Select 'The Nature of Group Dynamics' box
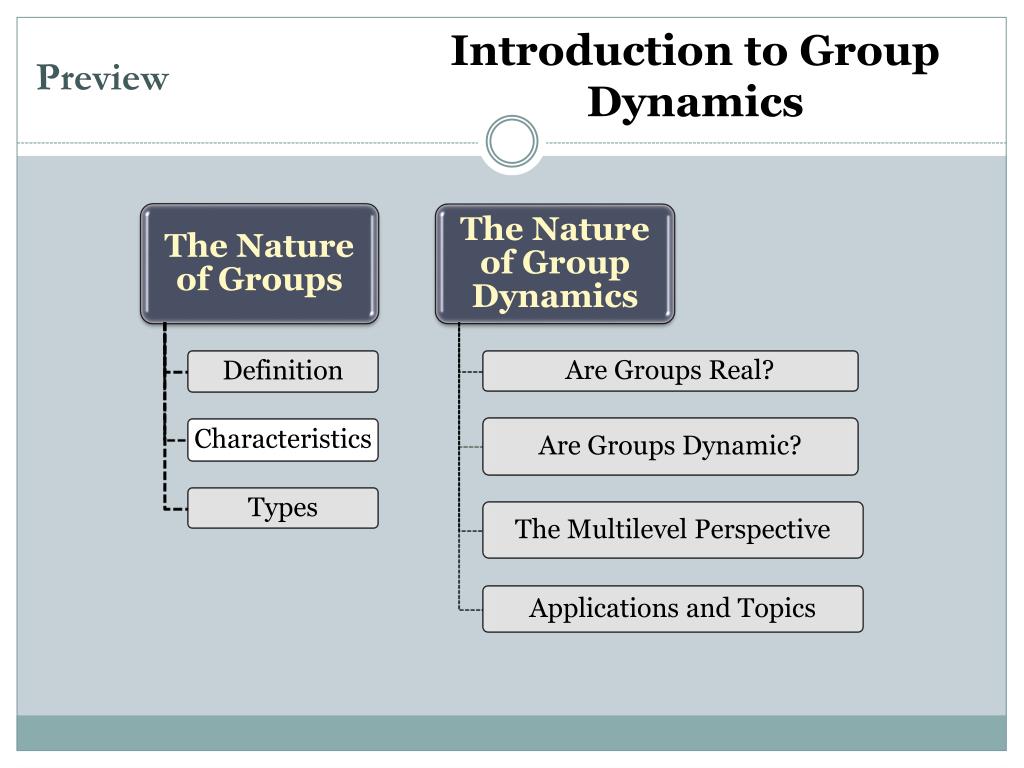 pyautogui.click(x=554, y=263)
